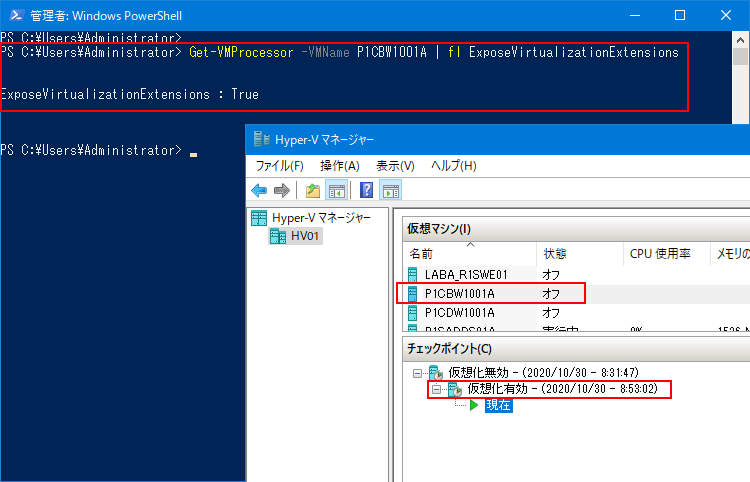
Task: Click the Back arrow in Hyper-V Manager toolbar
Action: pos(259,190)
